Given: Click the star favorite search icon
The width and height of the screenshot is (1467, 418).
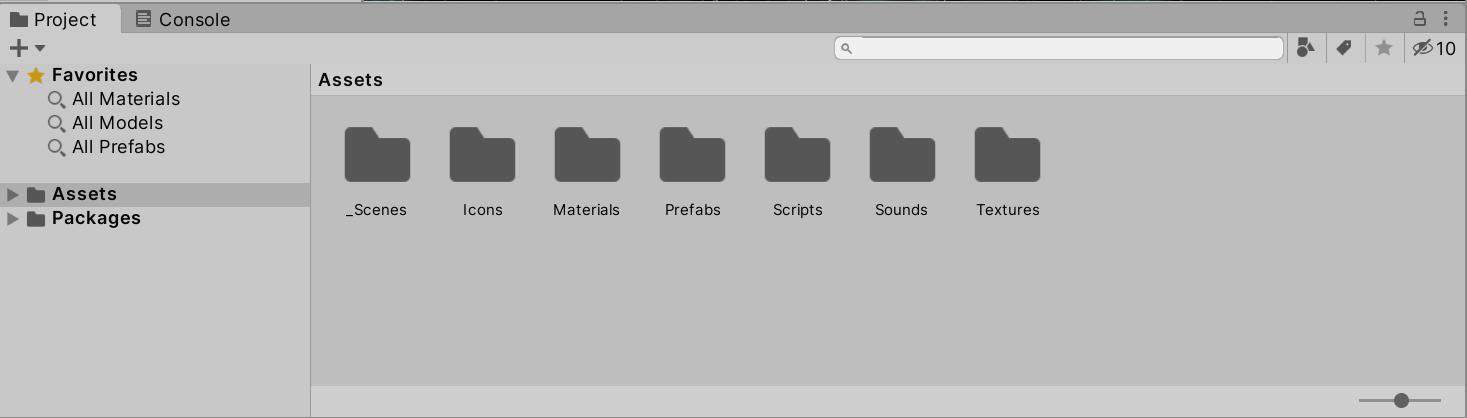Looking at the screenshot, I should click(x=1384, y=48).
